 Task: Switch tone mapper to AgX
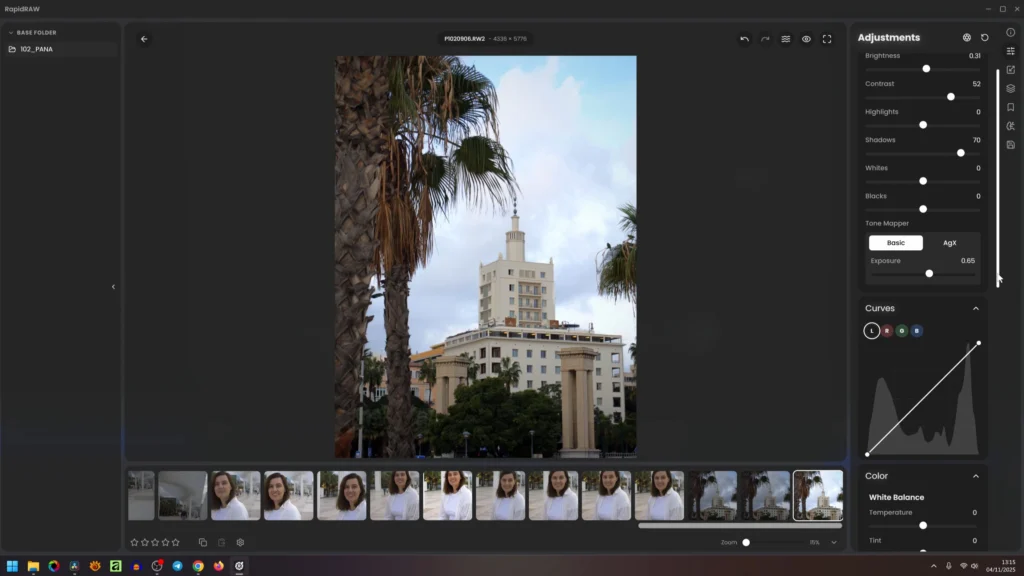click(950, 243)
